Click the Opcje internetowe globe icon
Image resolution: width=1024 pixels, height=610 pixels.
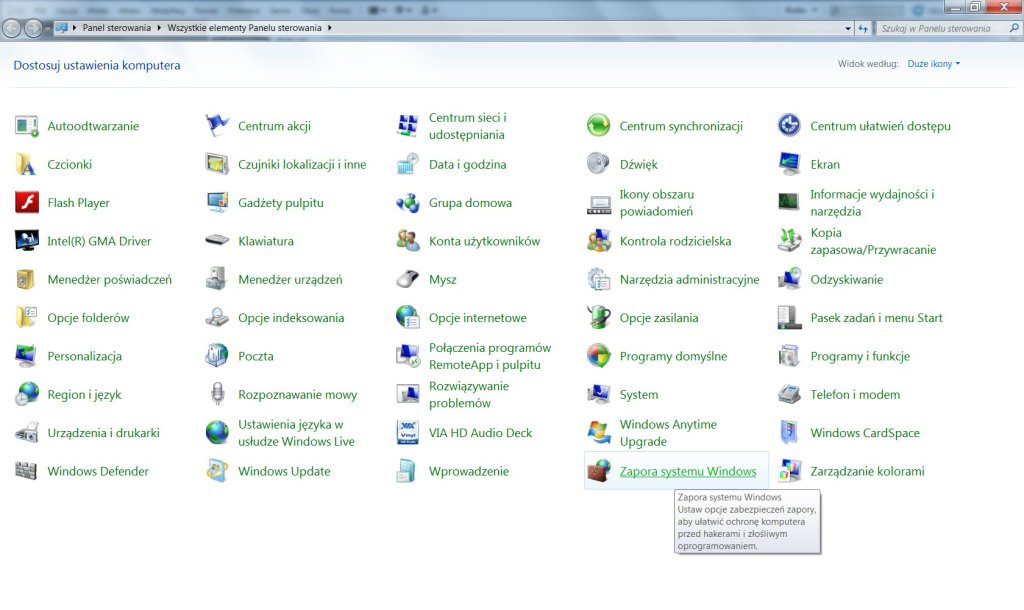[408, 318]
